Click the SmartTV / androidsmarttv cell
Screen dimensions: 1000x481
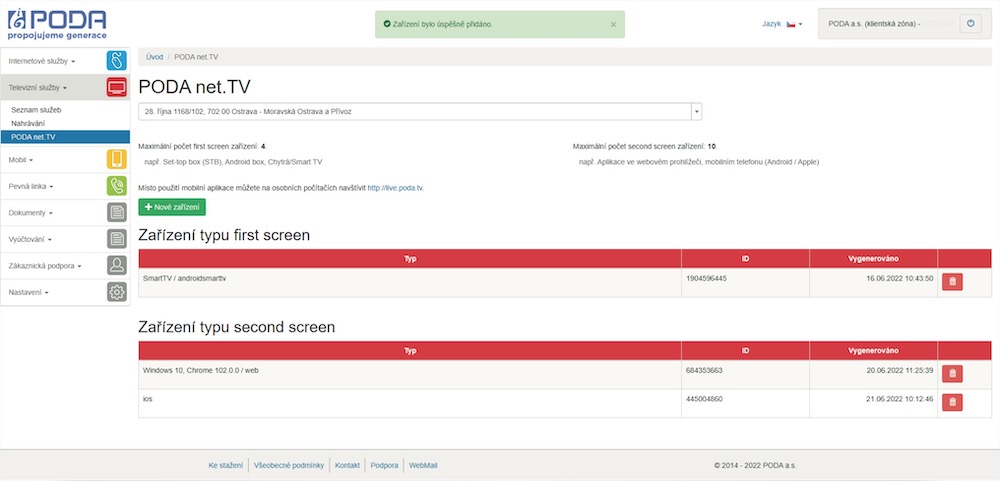pyautogui.click(x=409, y=283)
